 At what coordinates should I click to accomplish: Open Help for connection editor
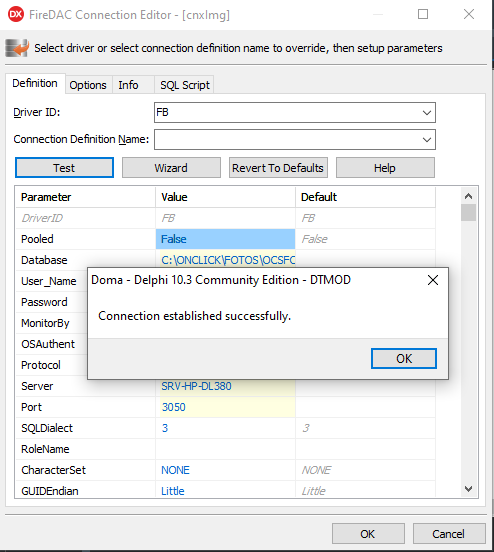(x=385, y=168)
